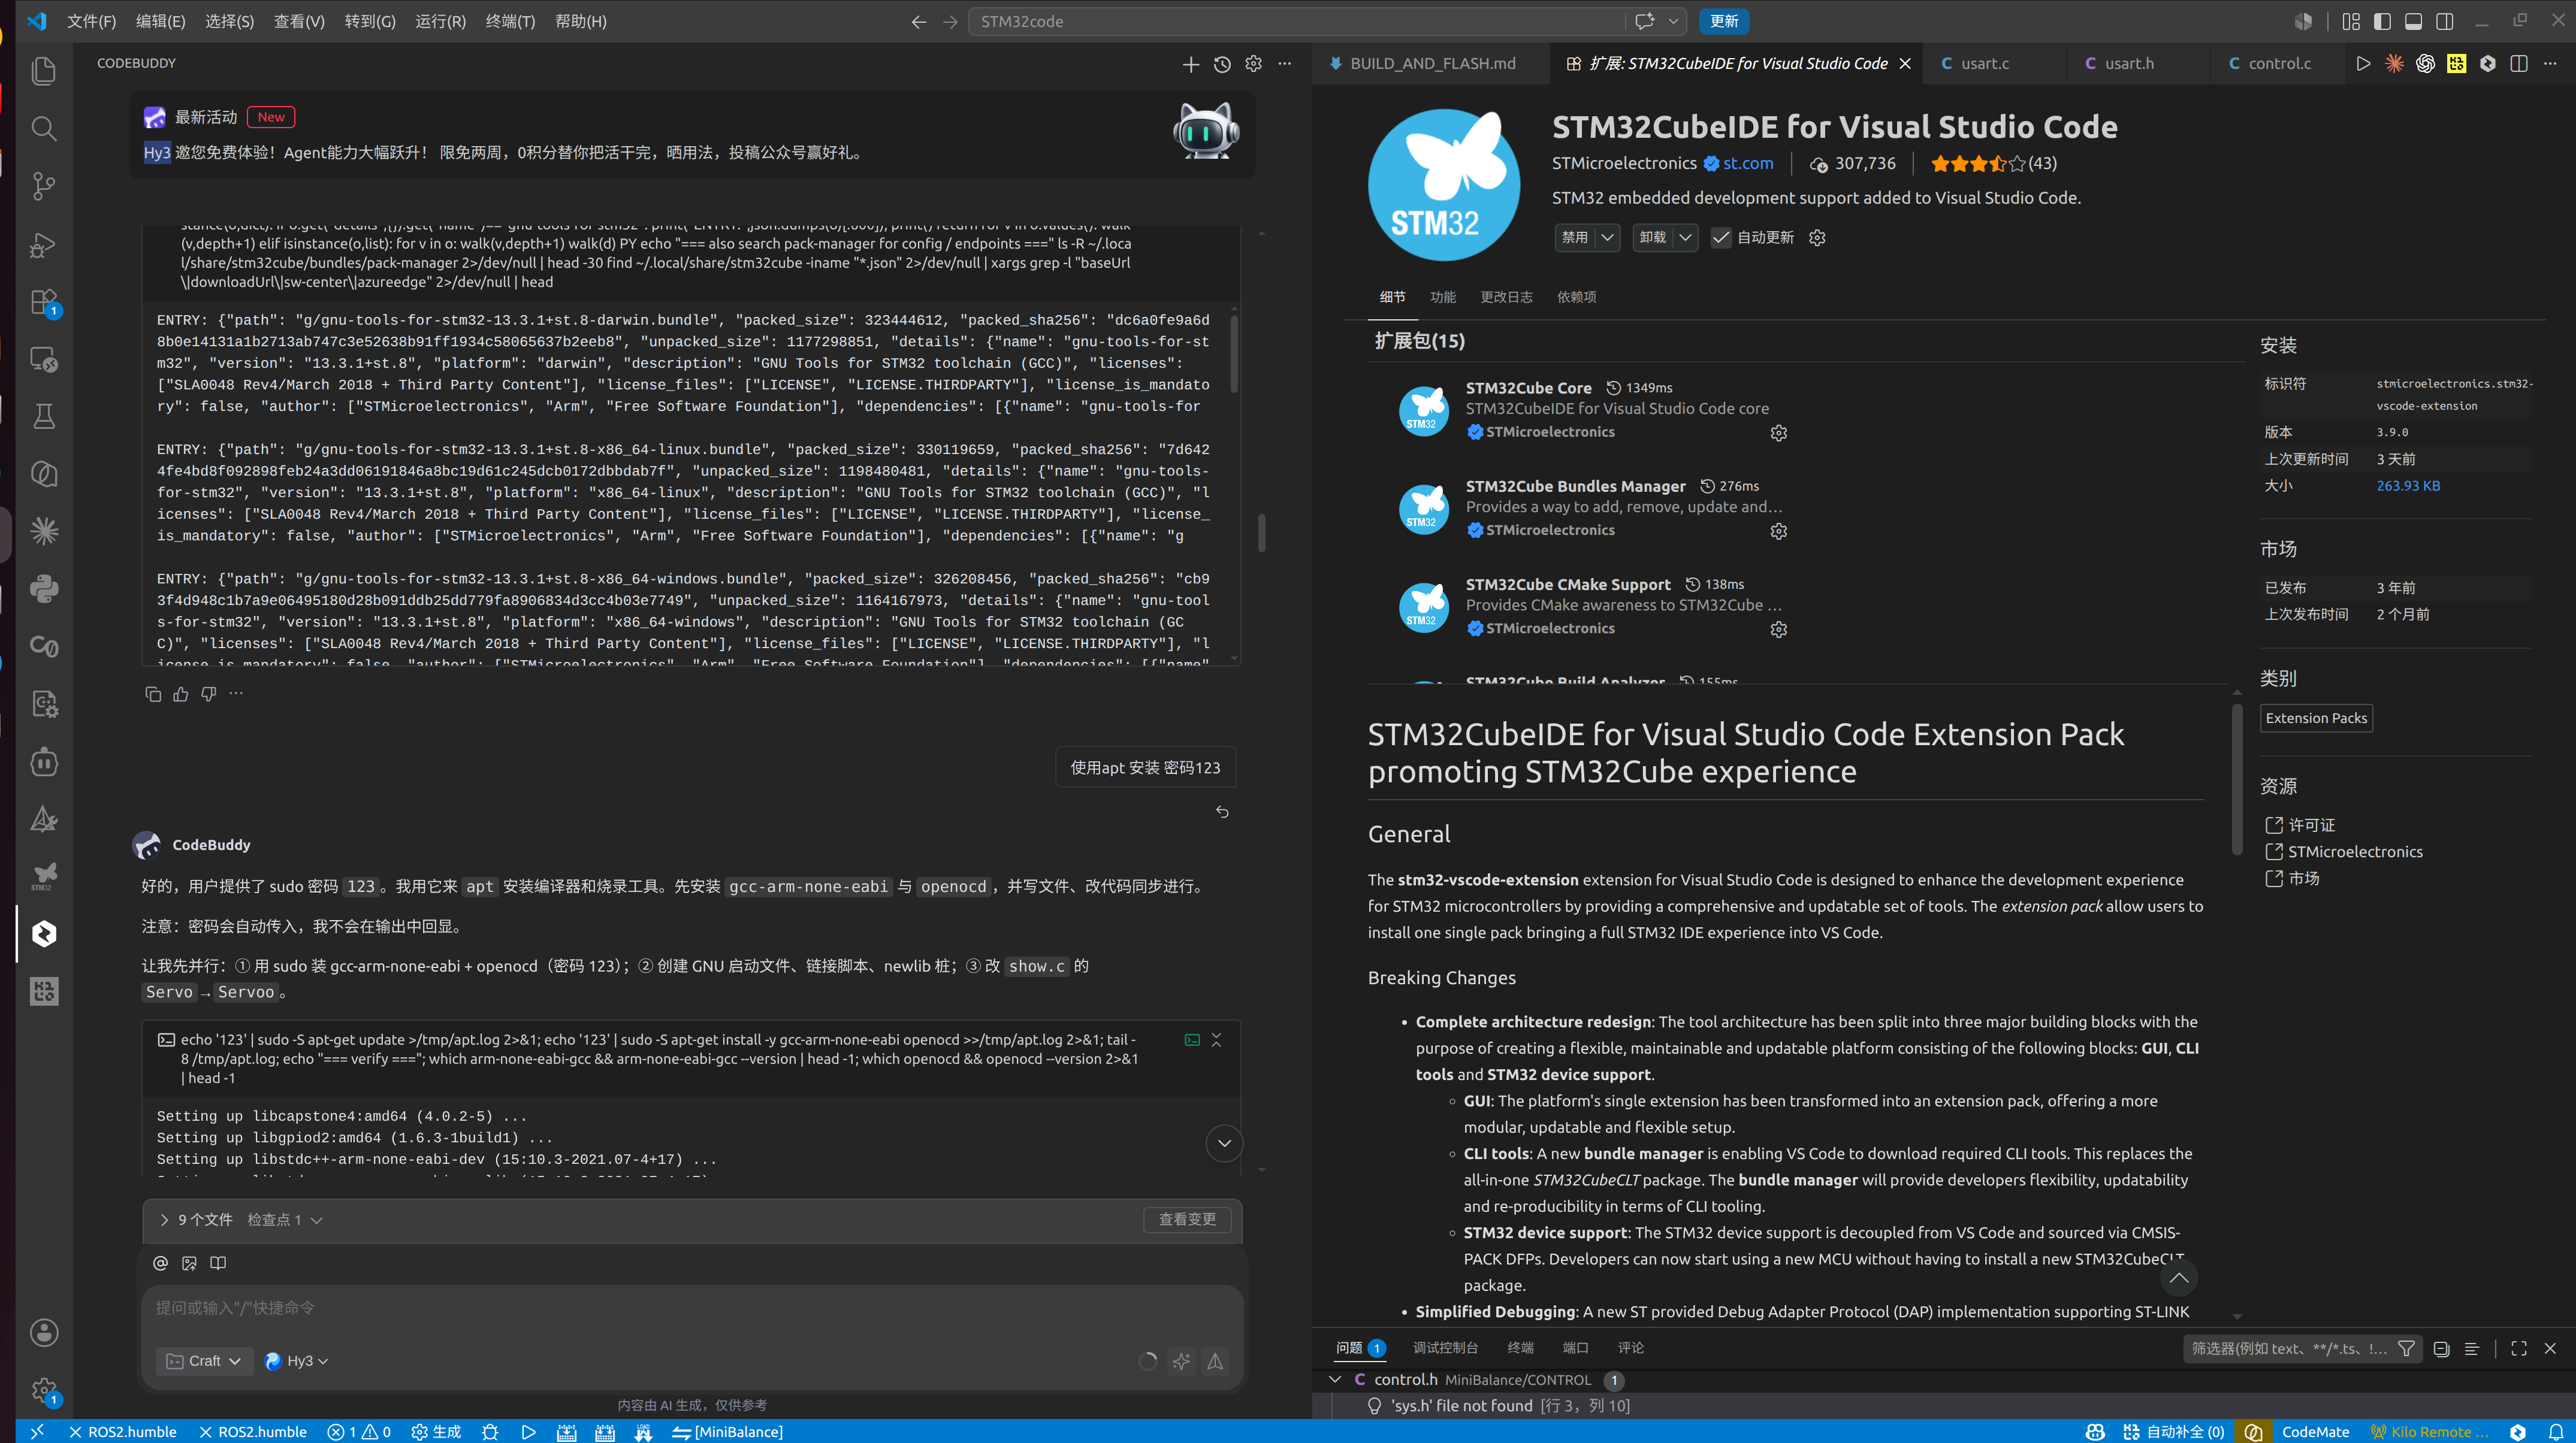Viewport: 2576px width, 1443px height.
Task: Click the @ mention icon in chat input
Action: tap(160, 1263)
